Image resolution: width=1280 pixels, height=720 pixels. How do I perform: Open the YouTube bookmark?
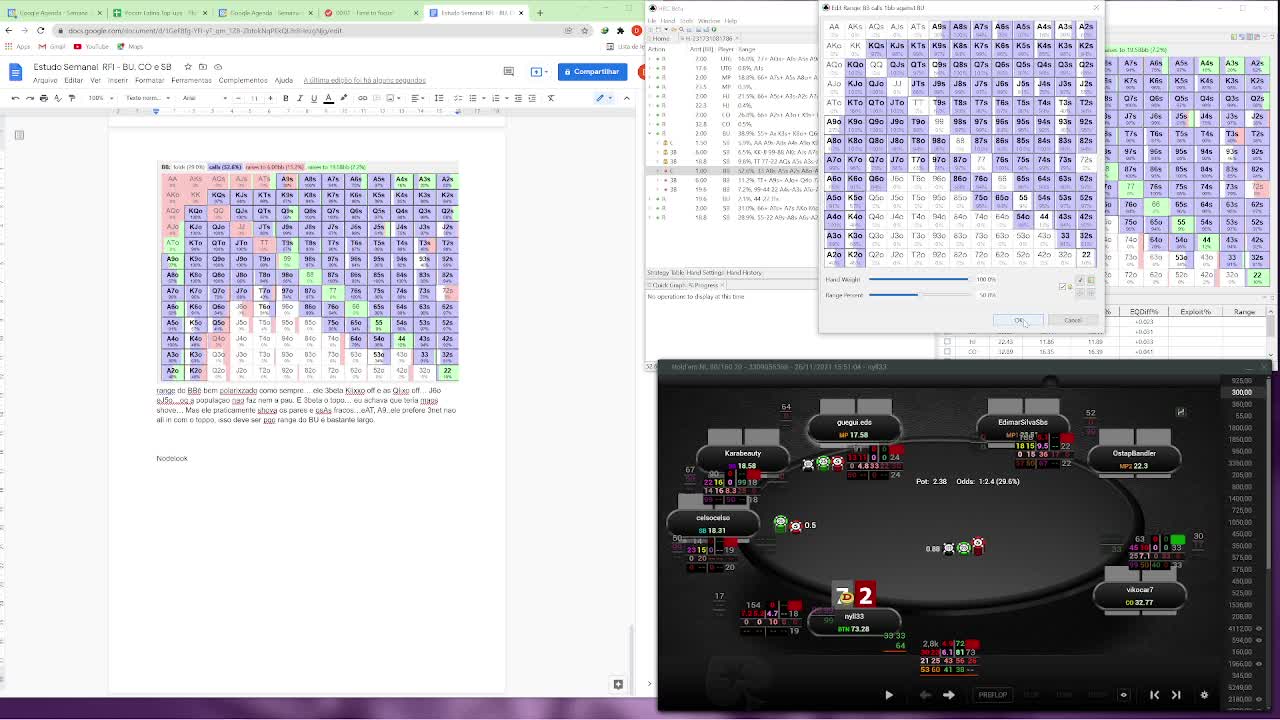coord(93,46)
